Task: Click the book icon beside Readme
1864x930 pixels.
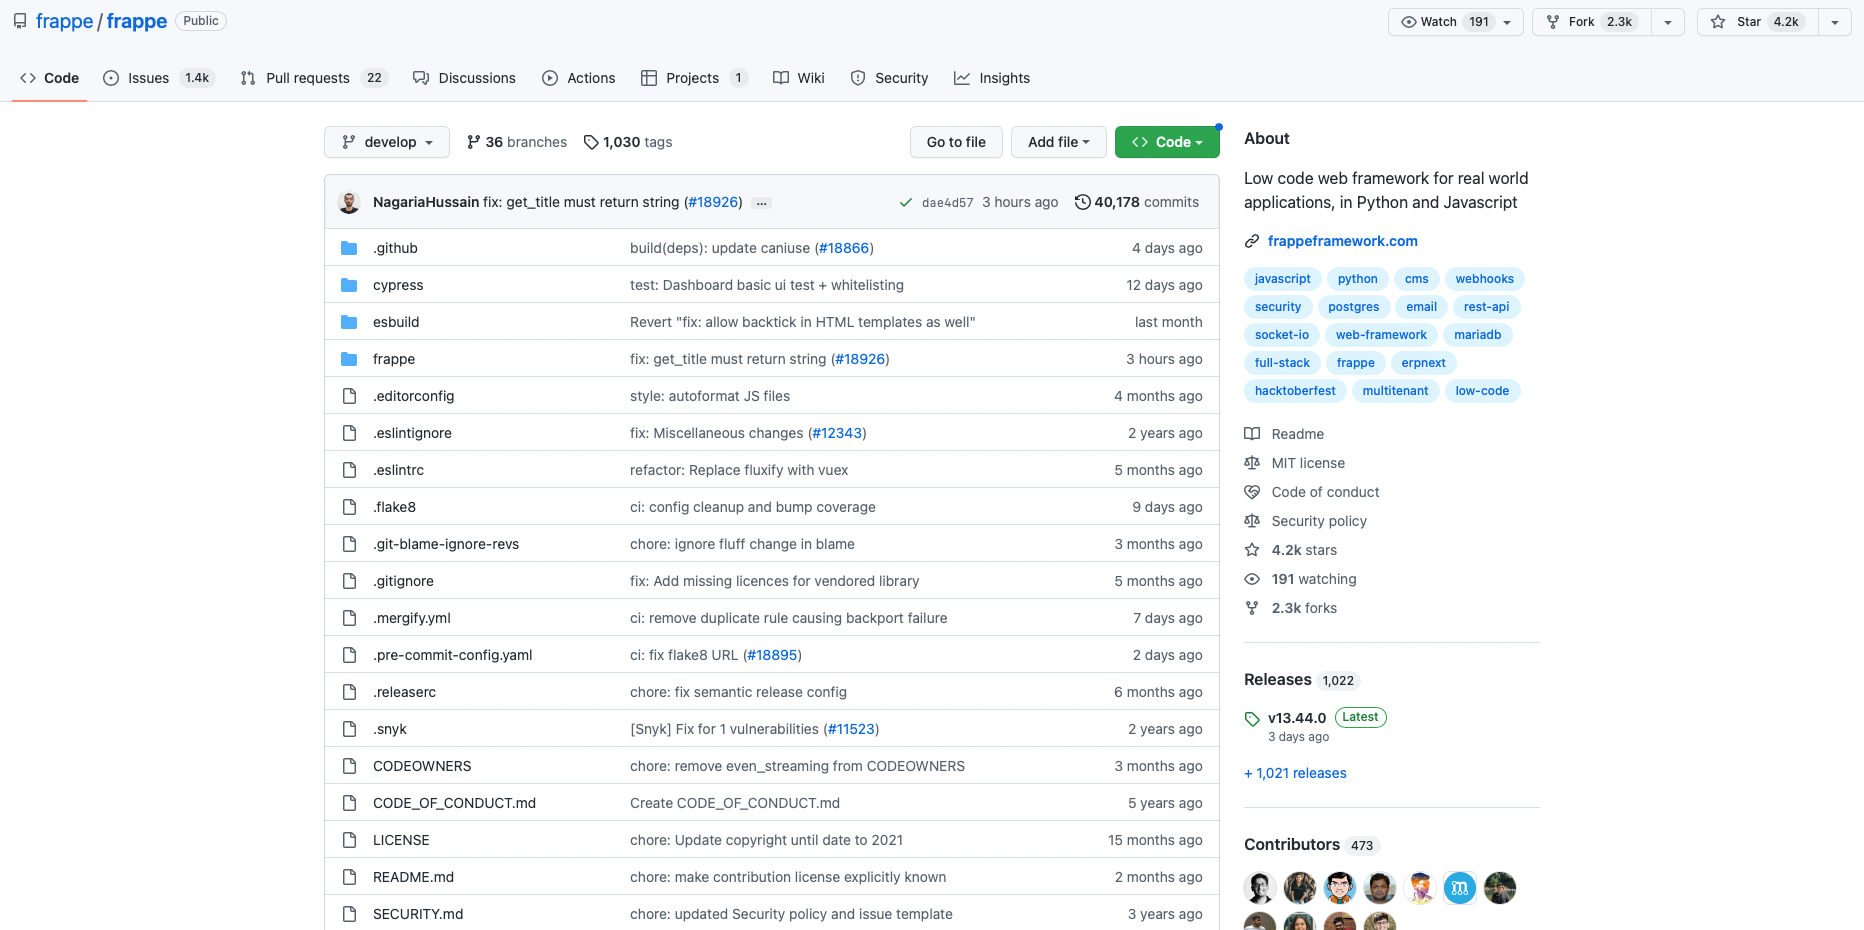Action: click(x=1252, y=434)
